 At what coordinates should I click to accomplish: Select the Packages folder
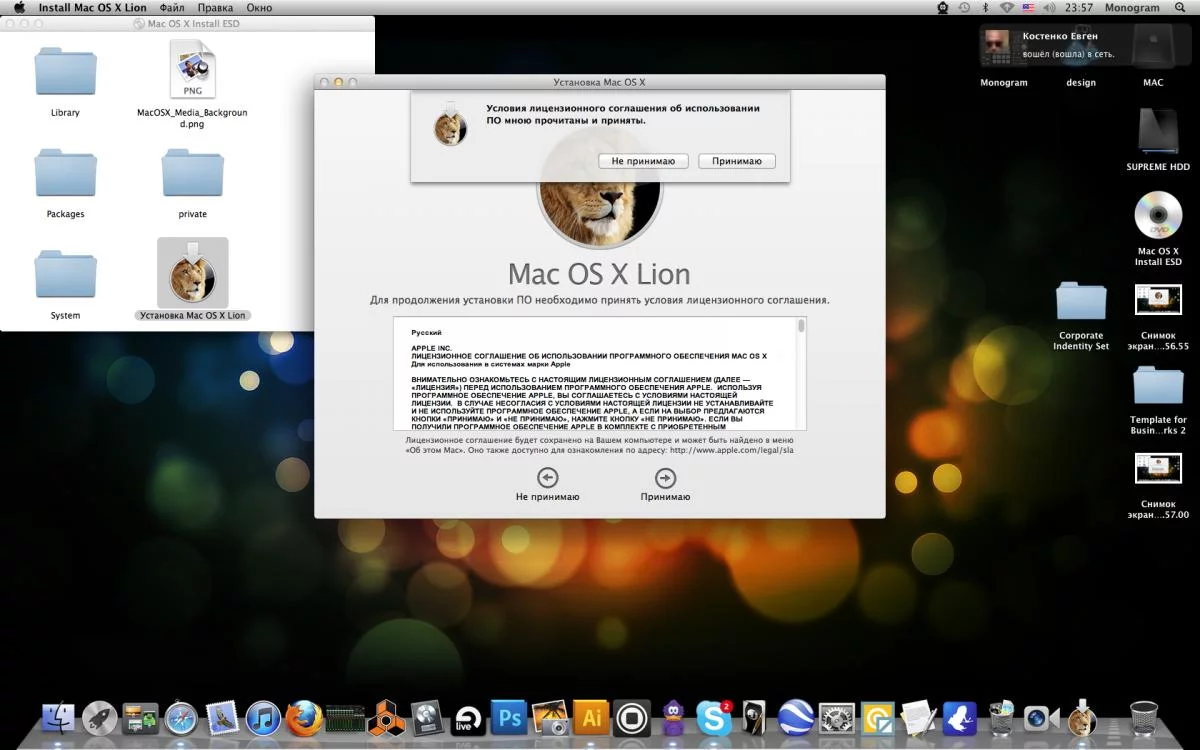(x=66, y=174)
